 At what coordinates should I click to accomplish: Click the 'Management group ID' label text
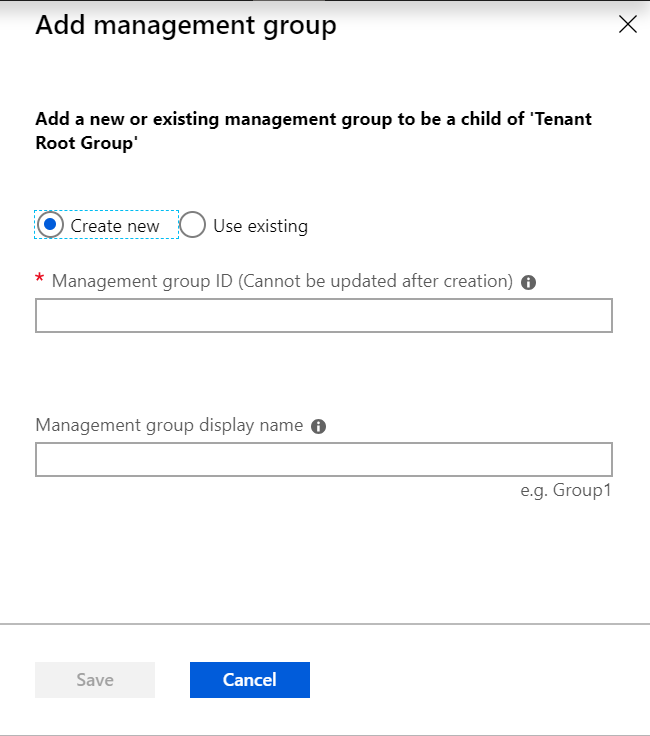click(142, 282)
